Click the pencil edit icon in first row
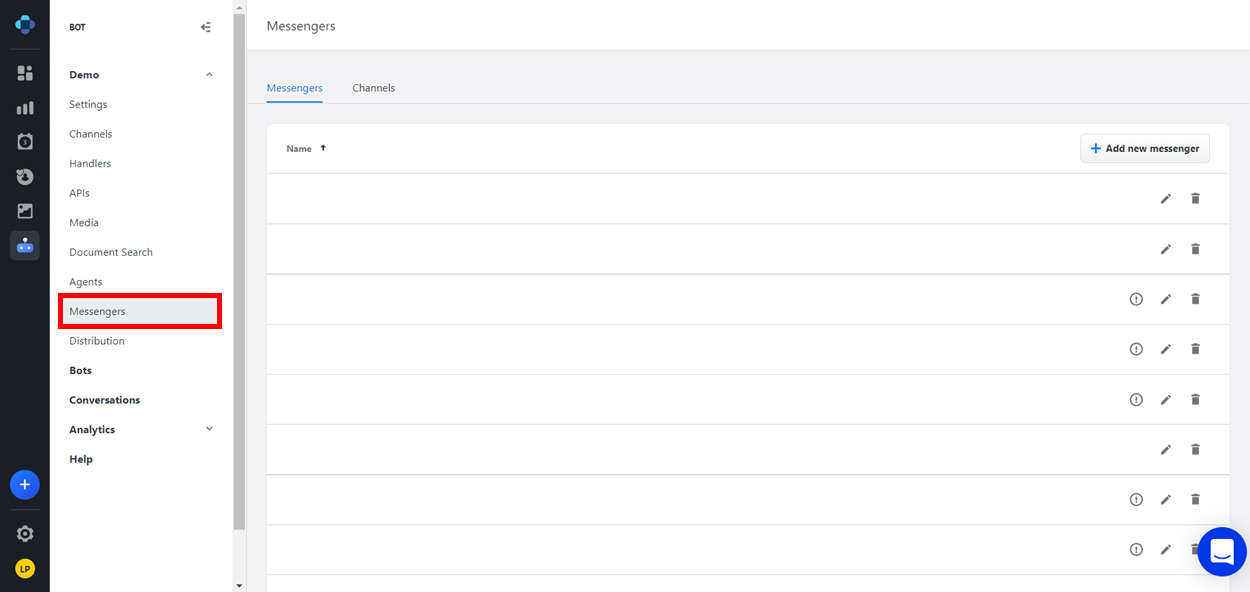 [x=1165, y=199]
